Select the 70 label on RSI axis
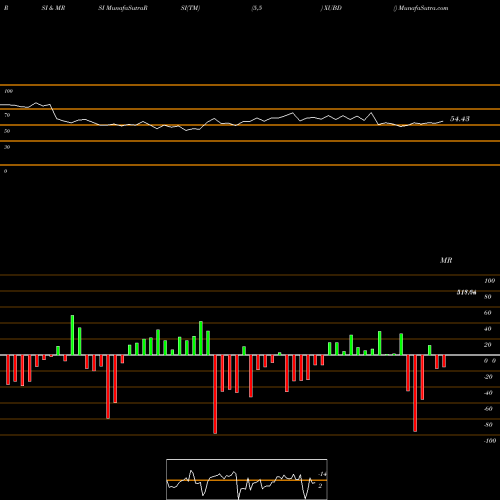Image resolution: width=500 pixels, height=500 pixels. pyautogui.click(x=7, y=115)
